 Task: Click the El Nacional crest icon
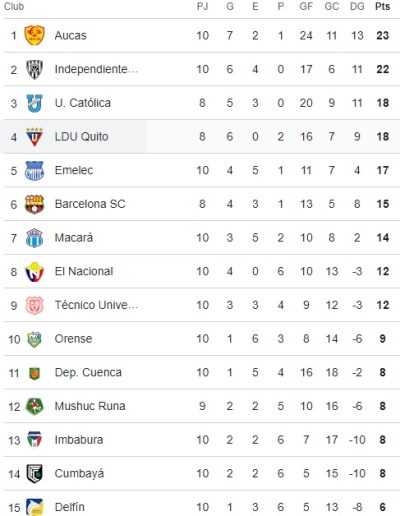coord(34,272)
